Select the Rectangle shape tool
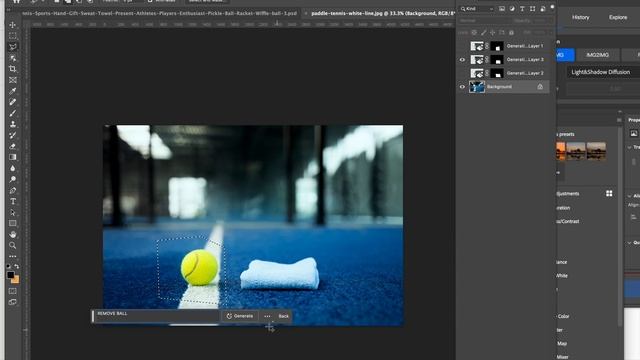This screenshot has width=640, height=360. point(13,223)
